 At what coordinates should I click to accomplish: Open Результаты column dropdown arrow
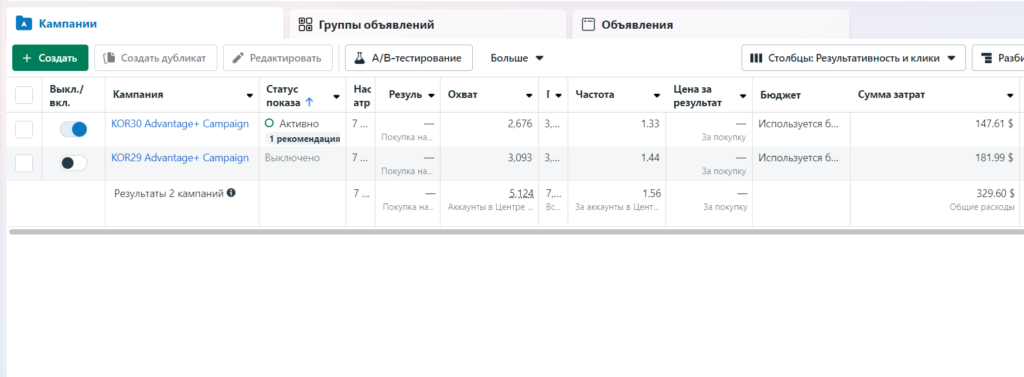coord(431,96)
